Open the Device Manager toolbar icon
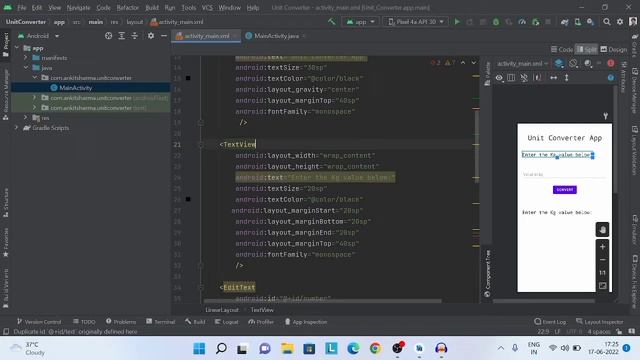The image size is (640, 360). (578, 22)
